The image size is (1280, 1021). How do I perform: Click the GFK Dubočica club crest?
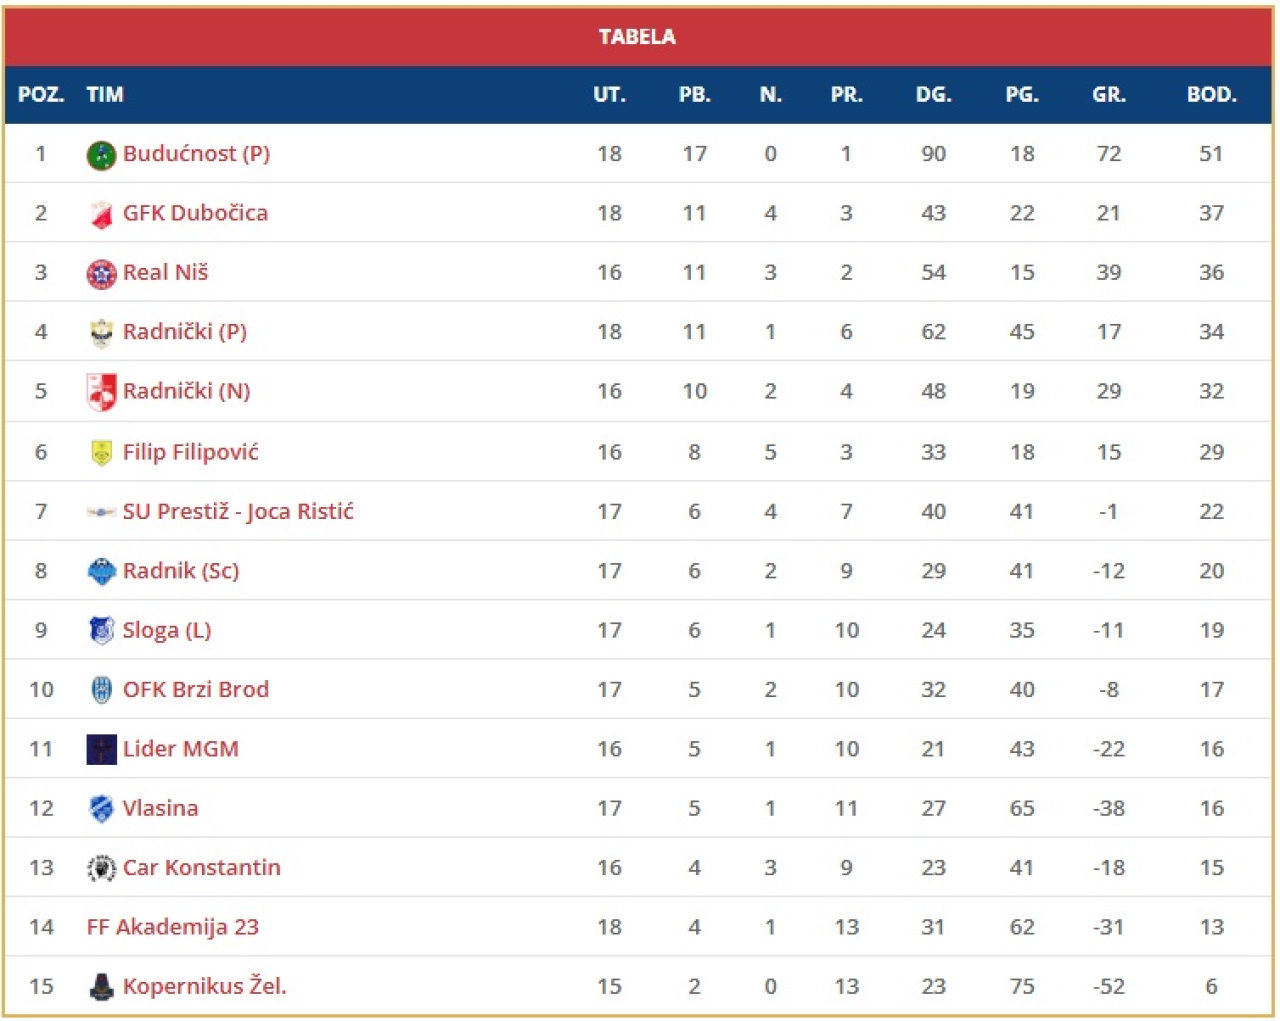pos(101,214)
